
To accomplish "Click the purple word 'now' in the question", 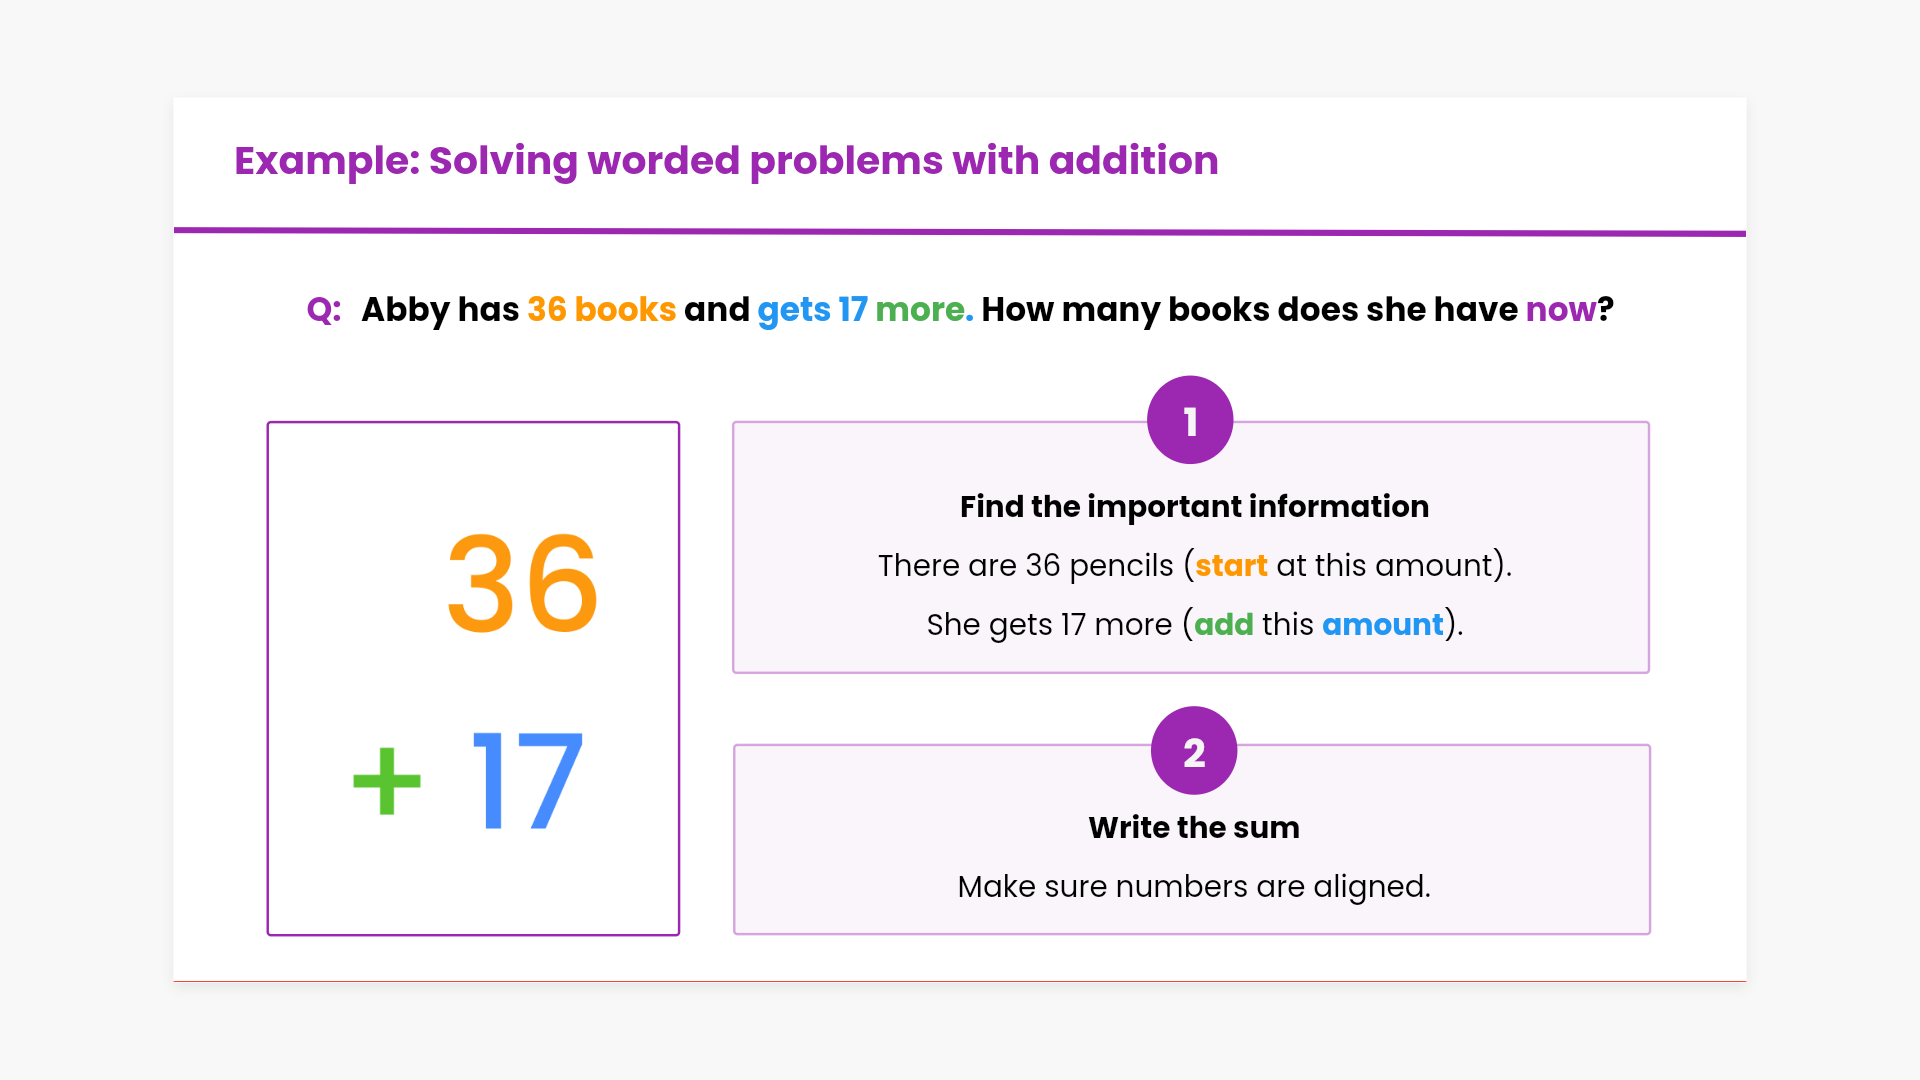I will 1560,310.
